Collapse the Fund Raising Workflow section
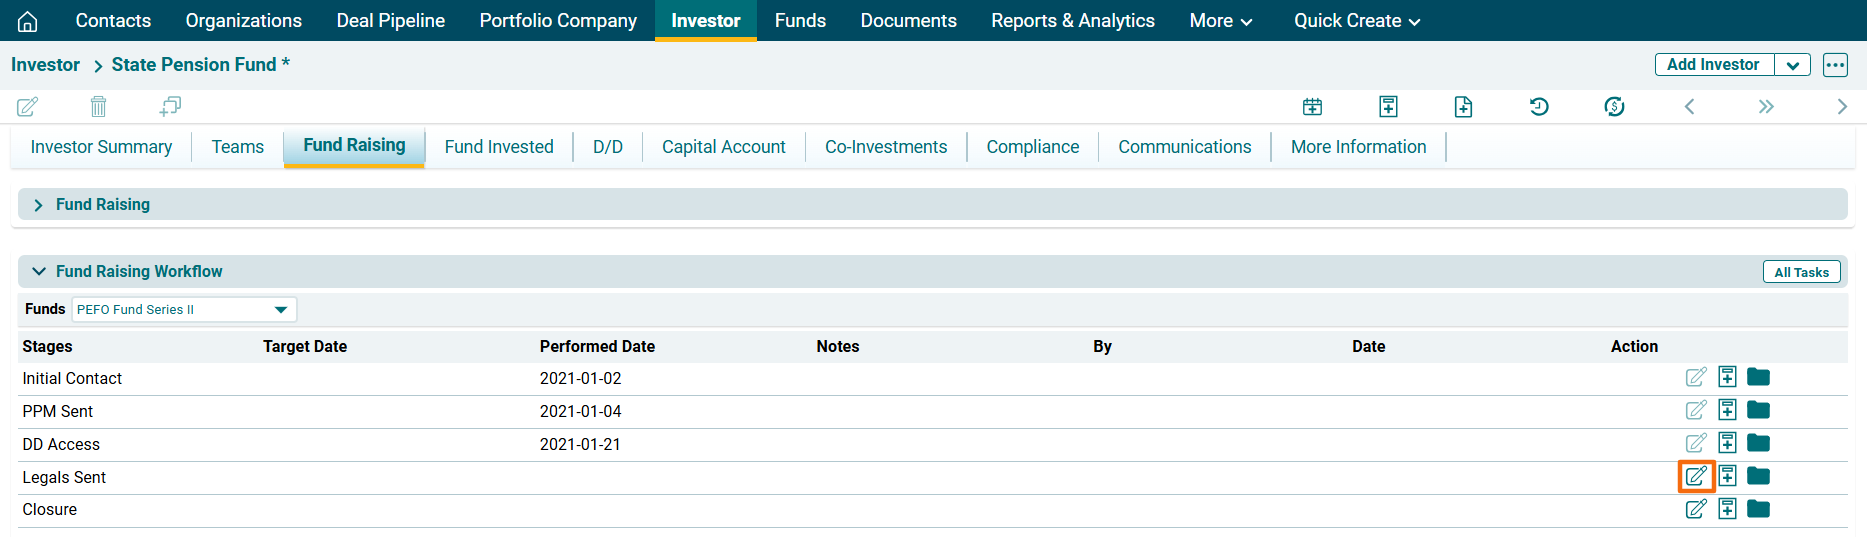 click(39, 272)
